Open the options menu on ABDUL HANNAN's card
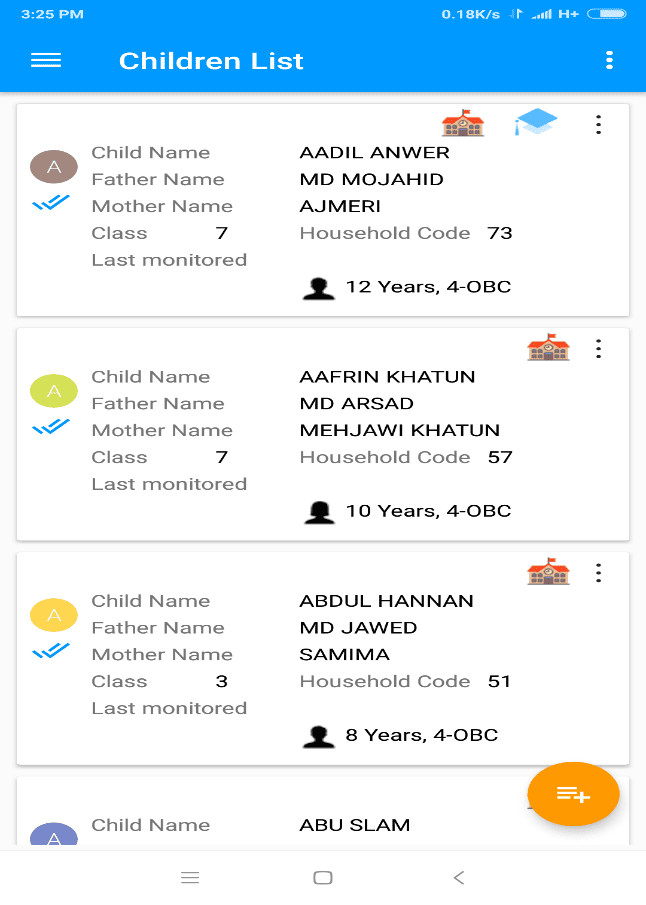The width and height of the screenshot is (646, 905). click(x=598, y=573)
